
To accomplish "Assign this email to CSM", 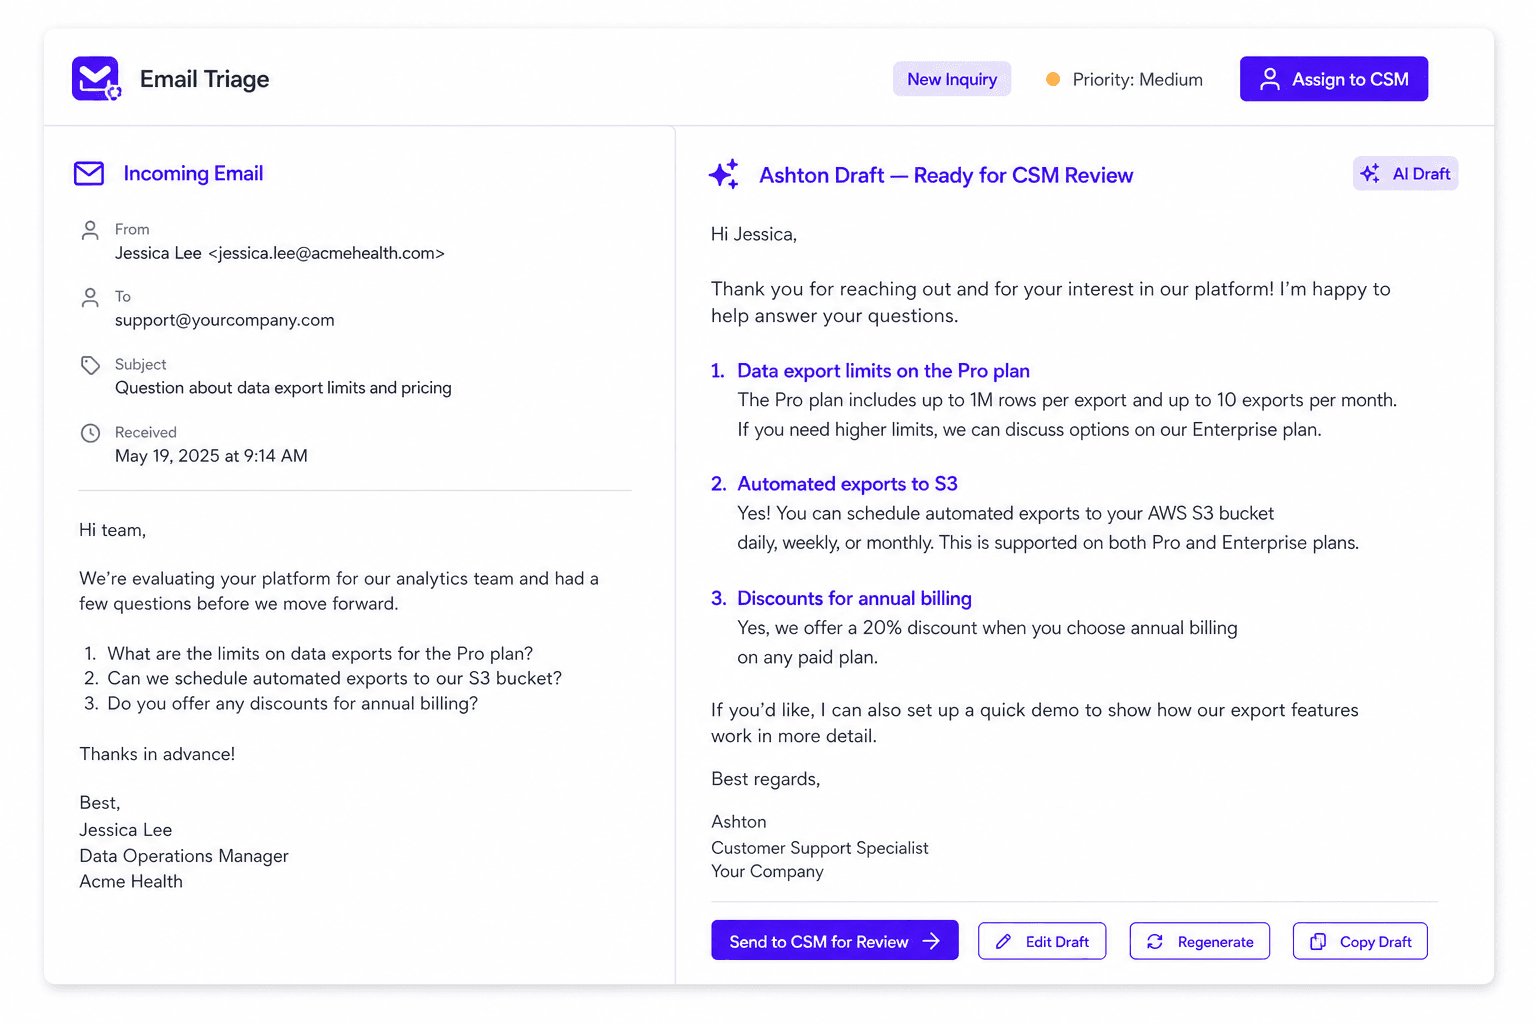I will pyautogui.click(x=1334, y=79).
